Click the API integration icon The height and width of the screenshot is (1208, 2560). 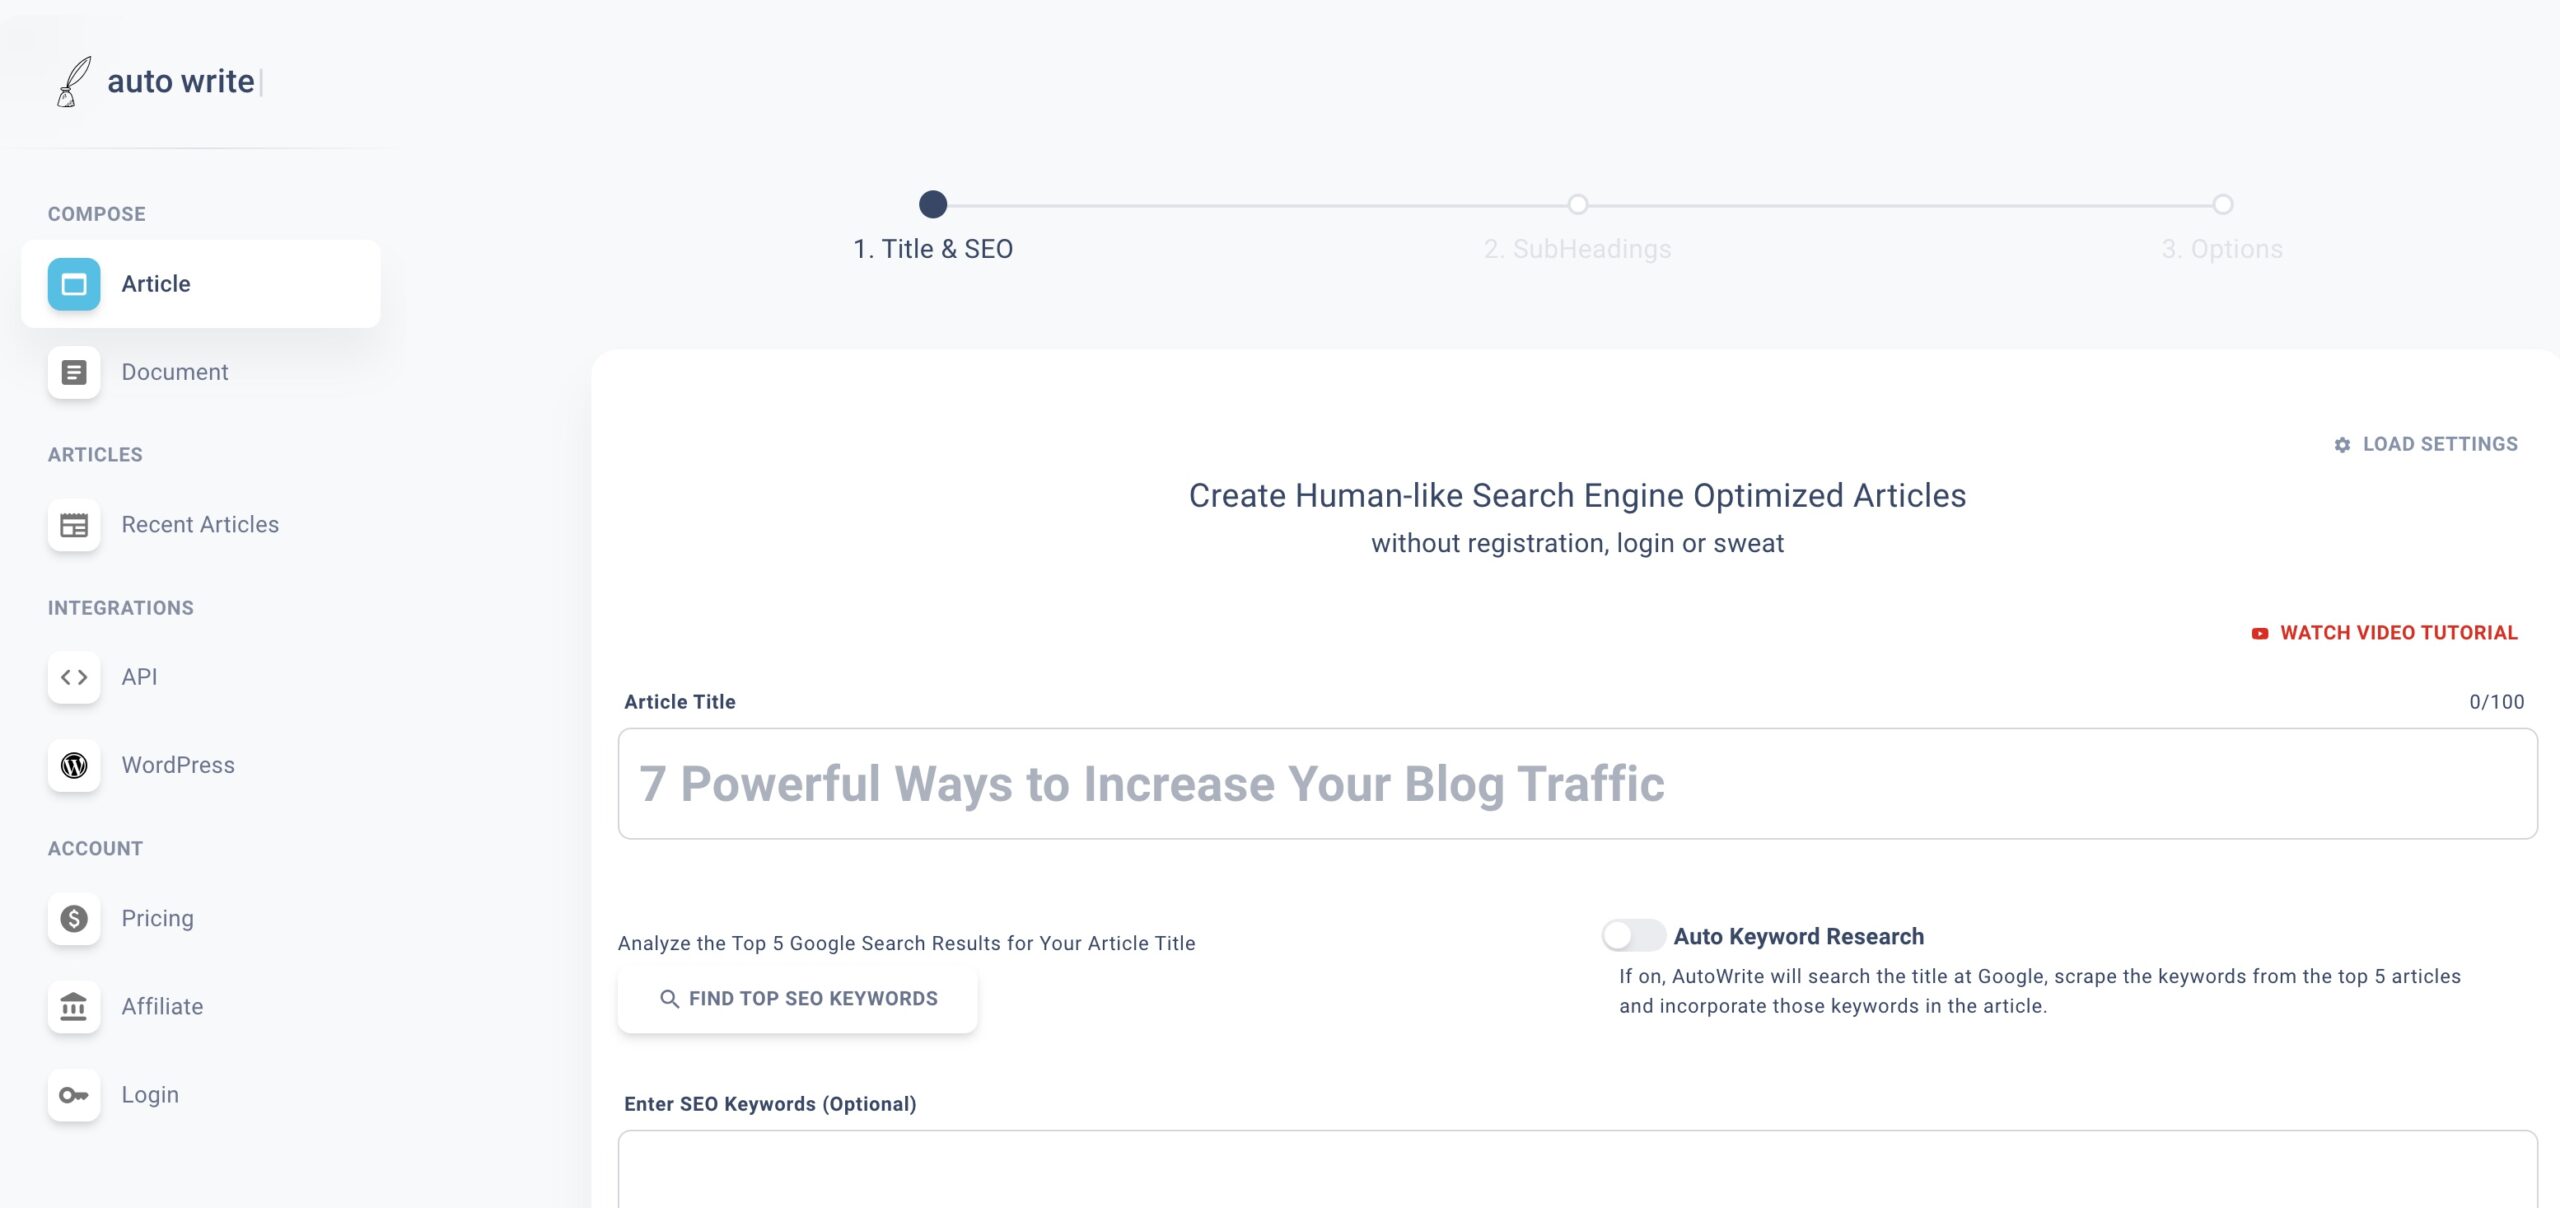[73, 676]
